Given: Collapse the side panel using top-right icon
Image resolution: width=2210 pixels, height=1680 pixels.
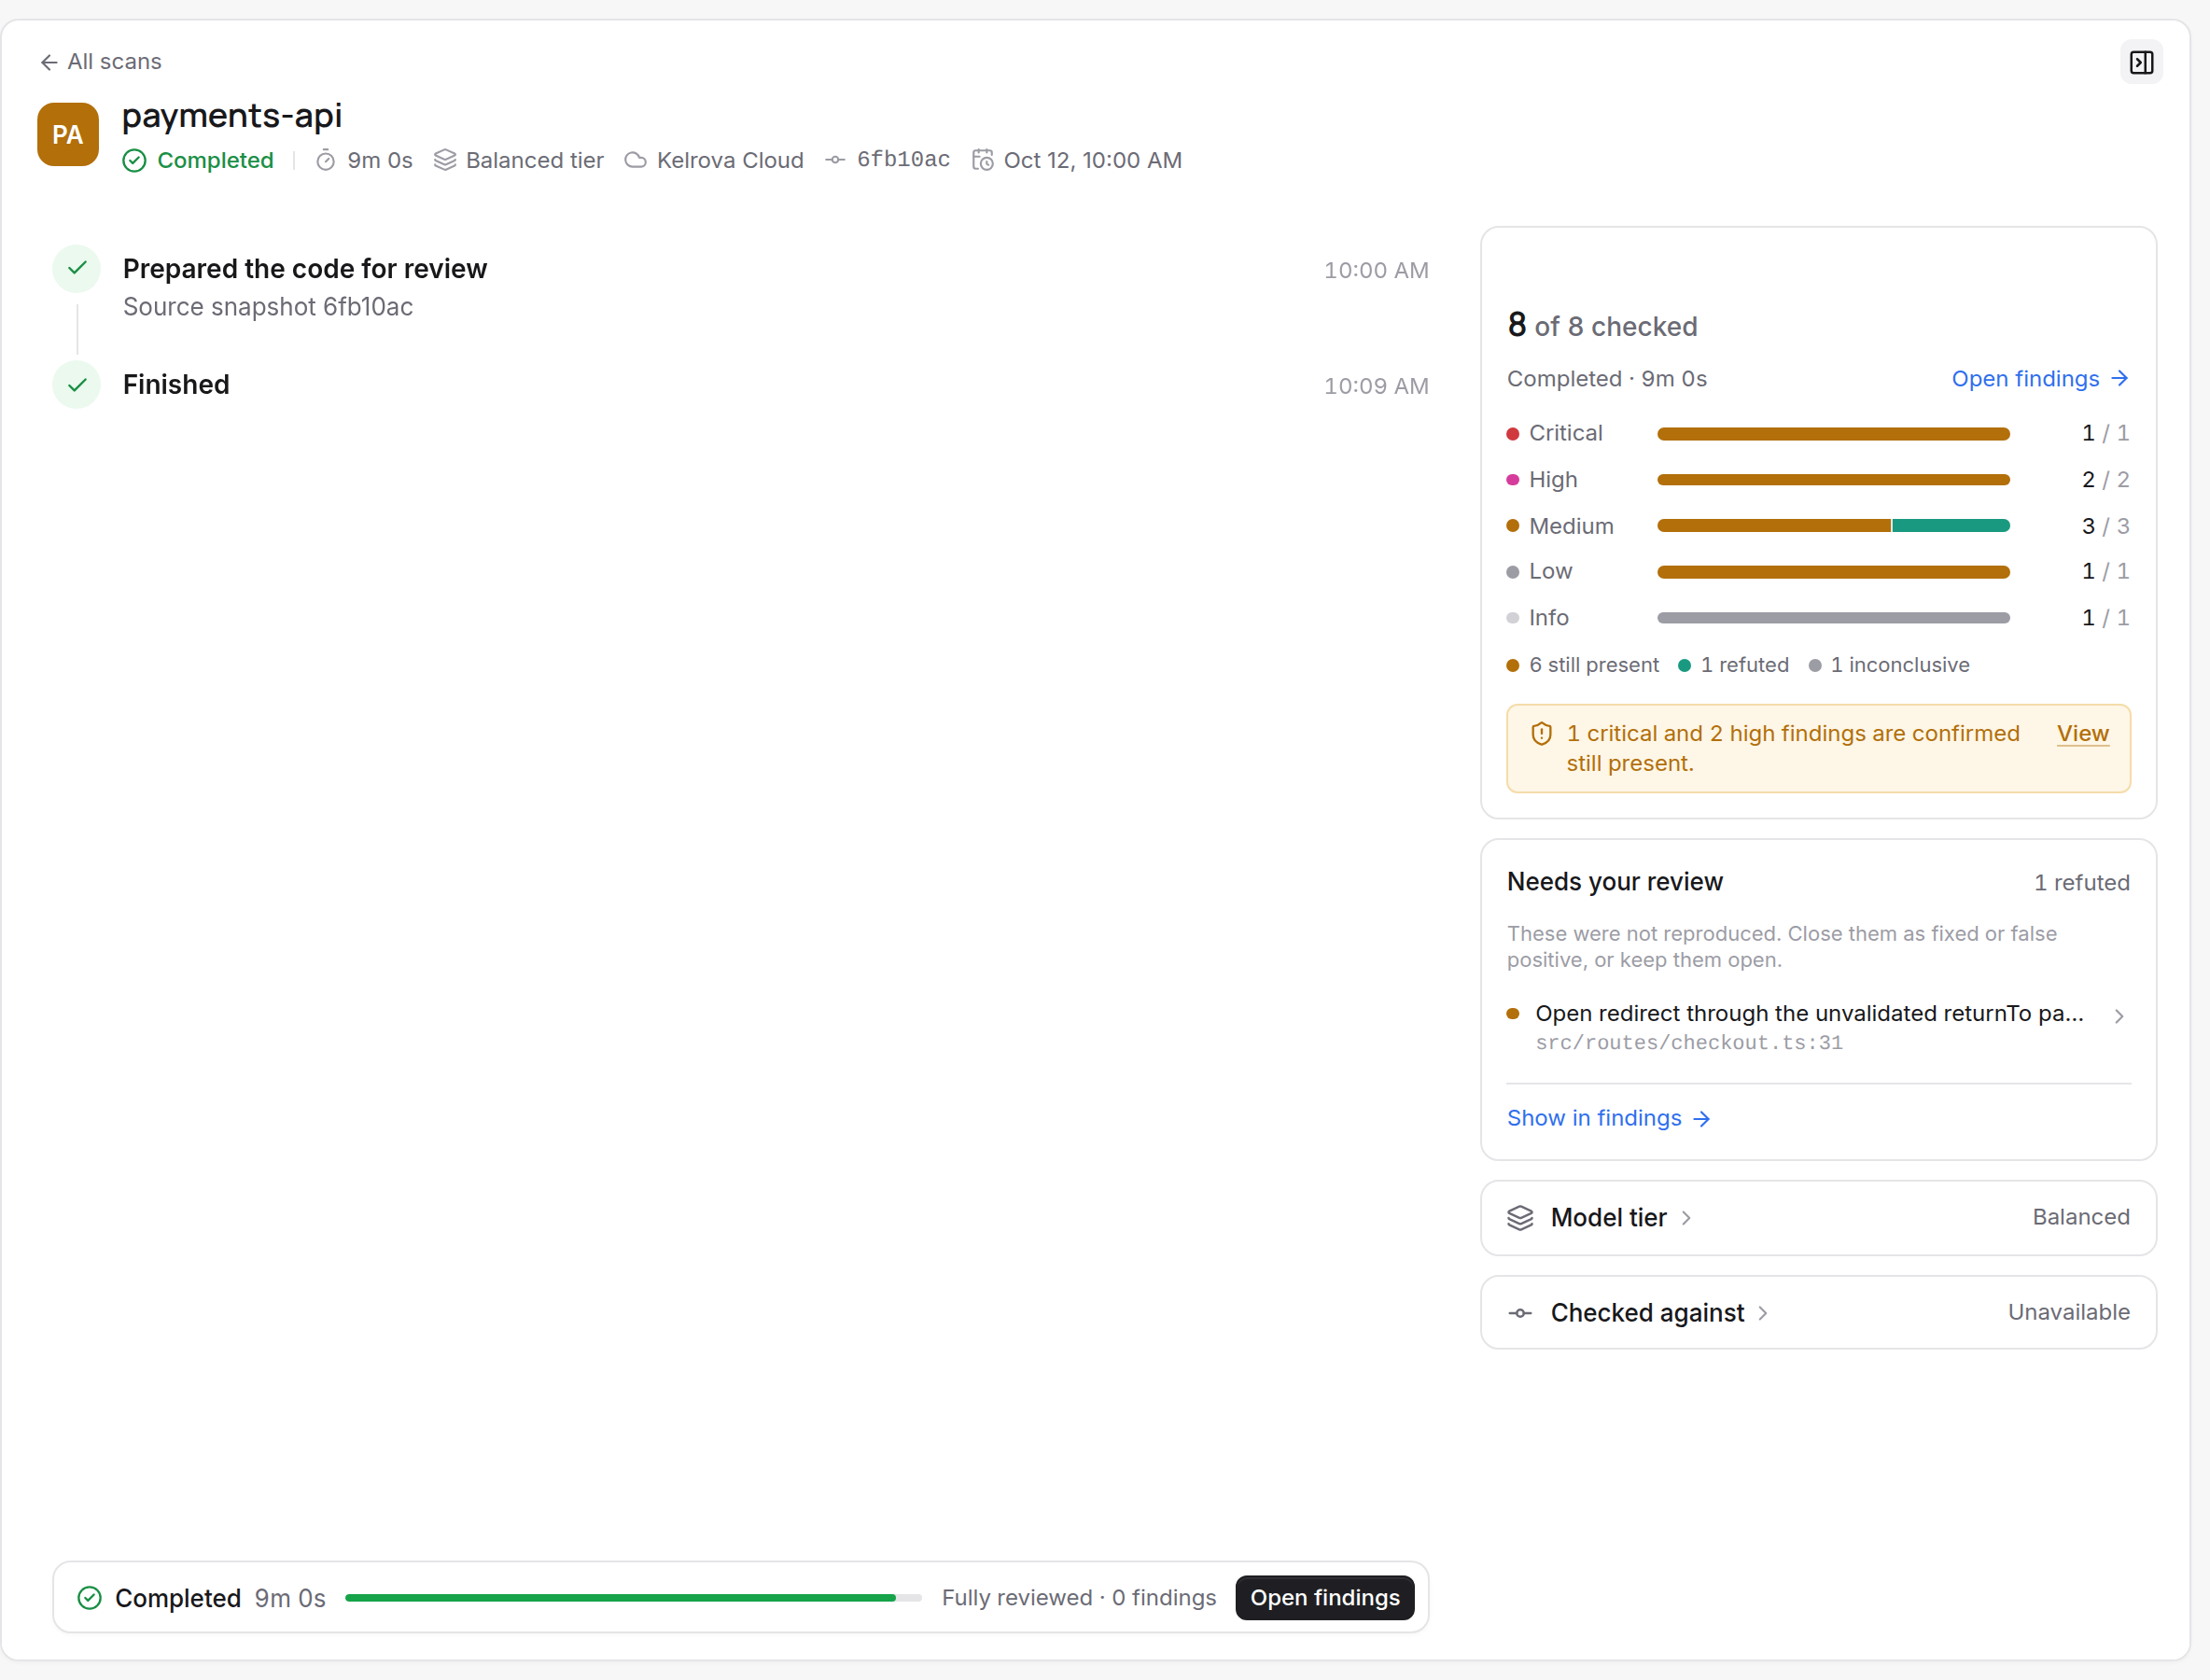Looking at the screenshot, I should point(2141,62).
